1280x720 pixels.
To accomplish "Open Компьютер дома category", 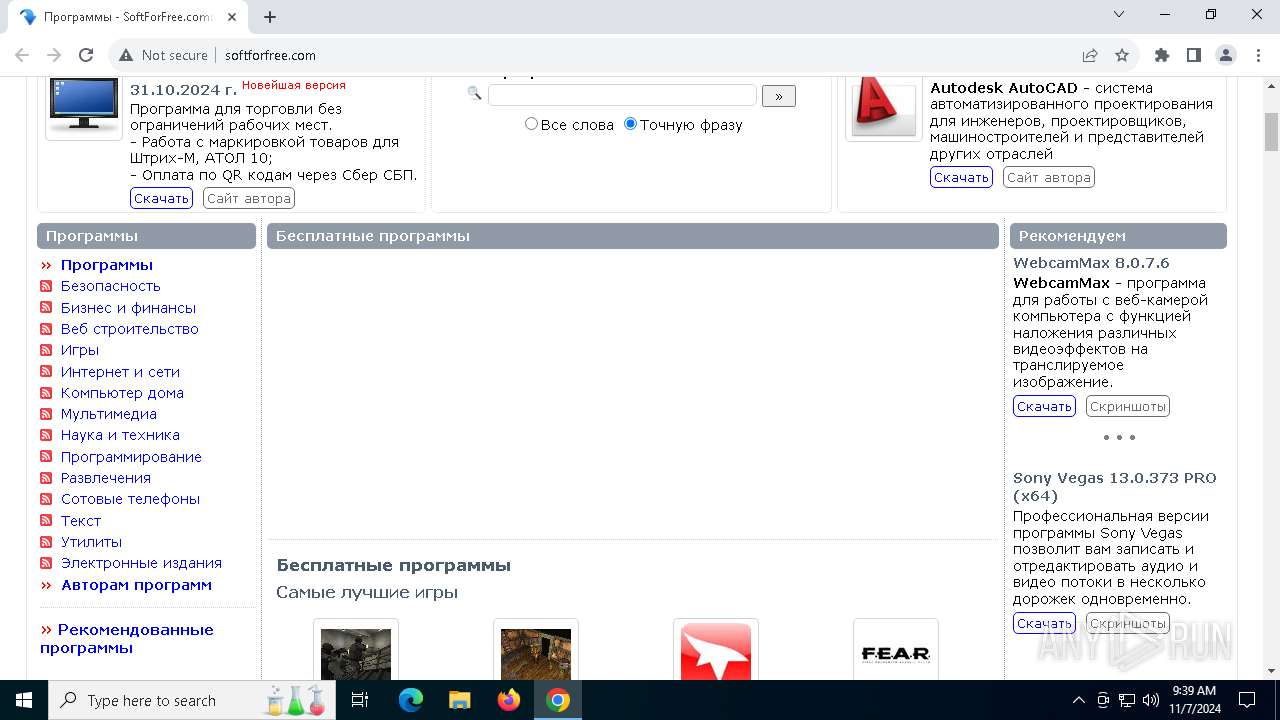I will 122,393.
